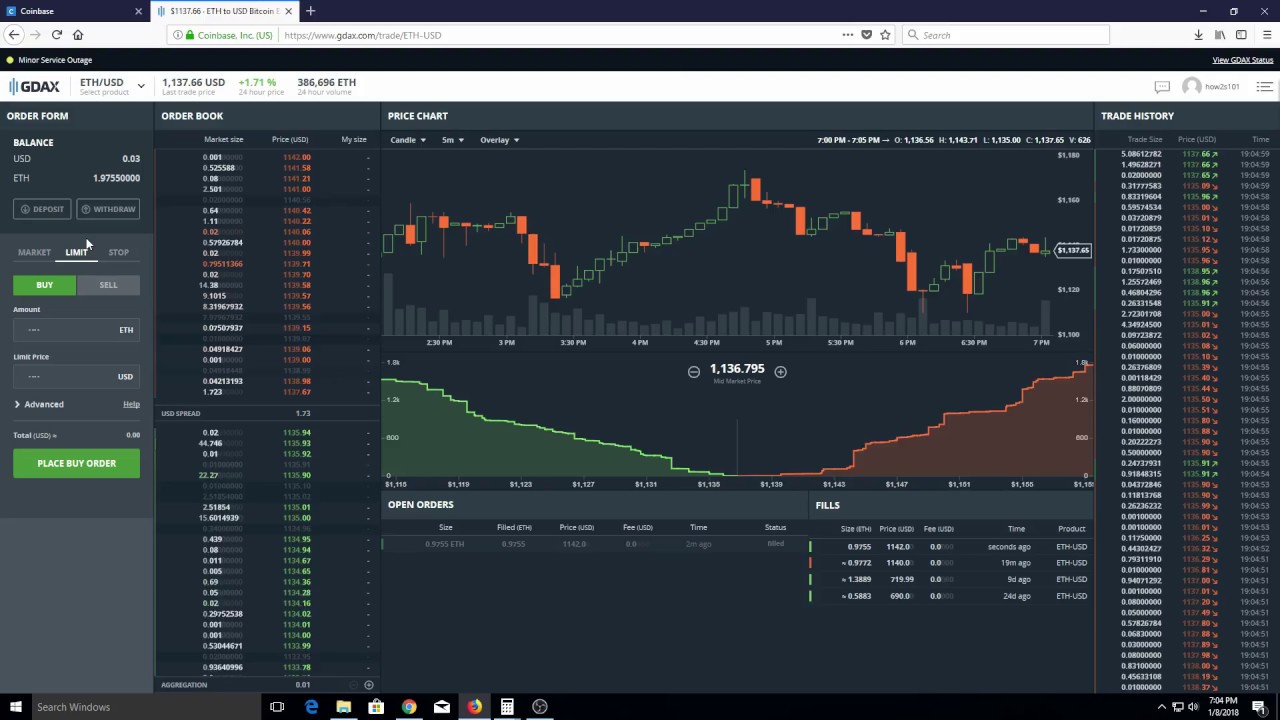
Task: Open Firefox library icon
Action: (1220, 35)
